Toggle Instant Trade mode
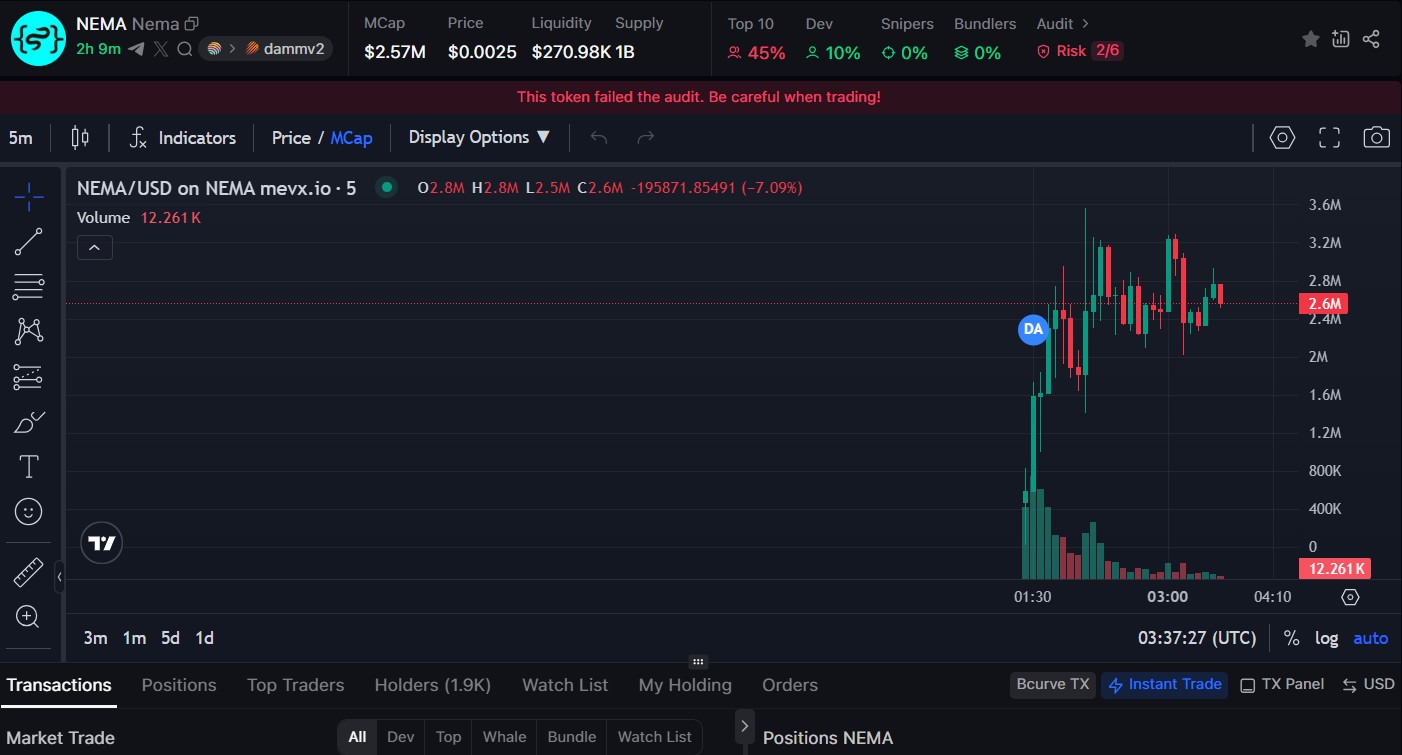 (x=1165, y=684)
